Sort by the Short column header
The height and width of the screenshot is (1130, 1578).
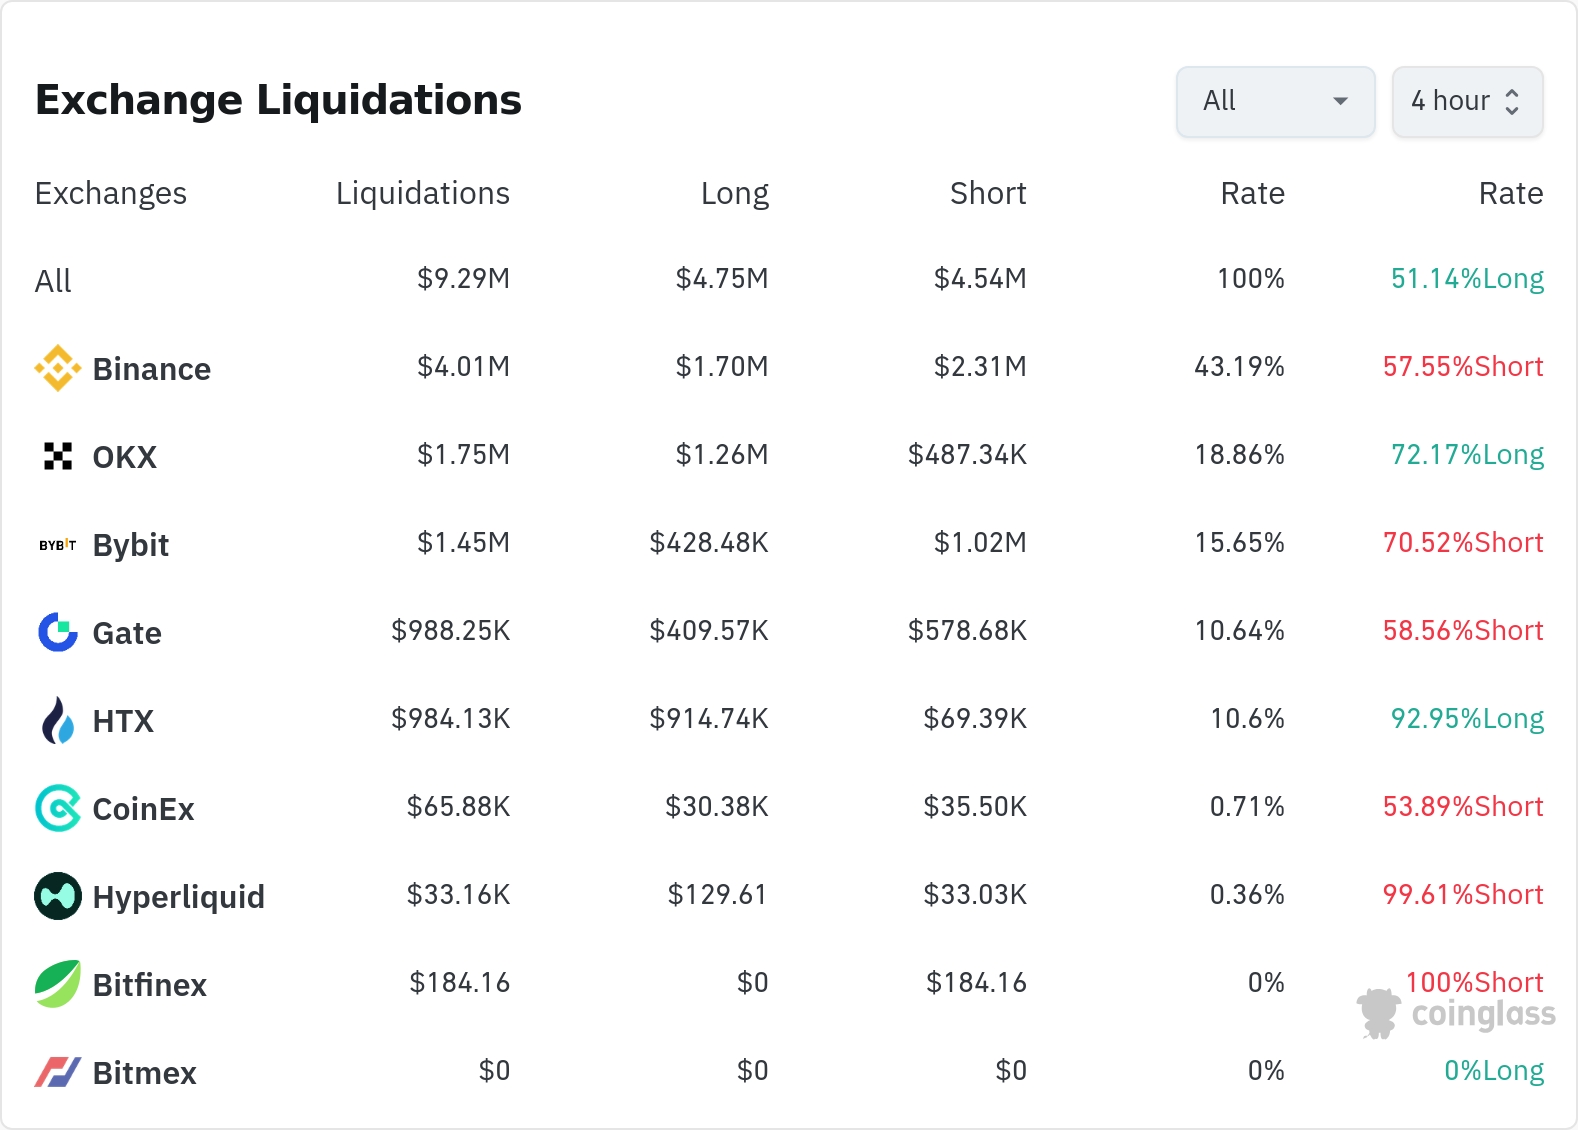click(x=987, y=193)
